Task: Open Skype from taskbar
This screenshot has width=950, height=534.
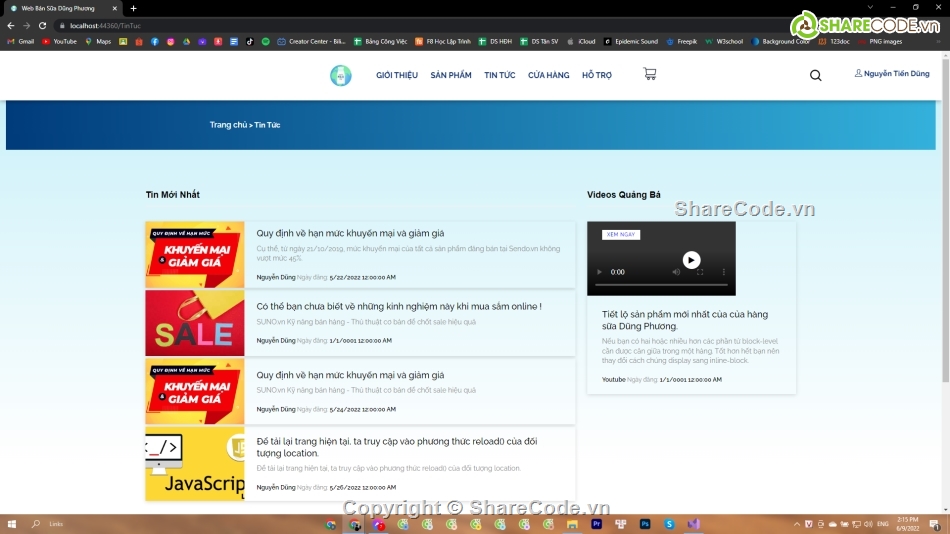Action: tap(669, 524)
